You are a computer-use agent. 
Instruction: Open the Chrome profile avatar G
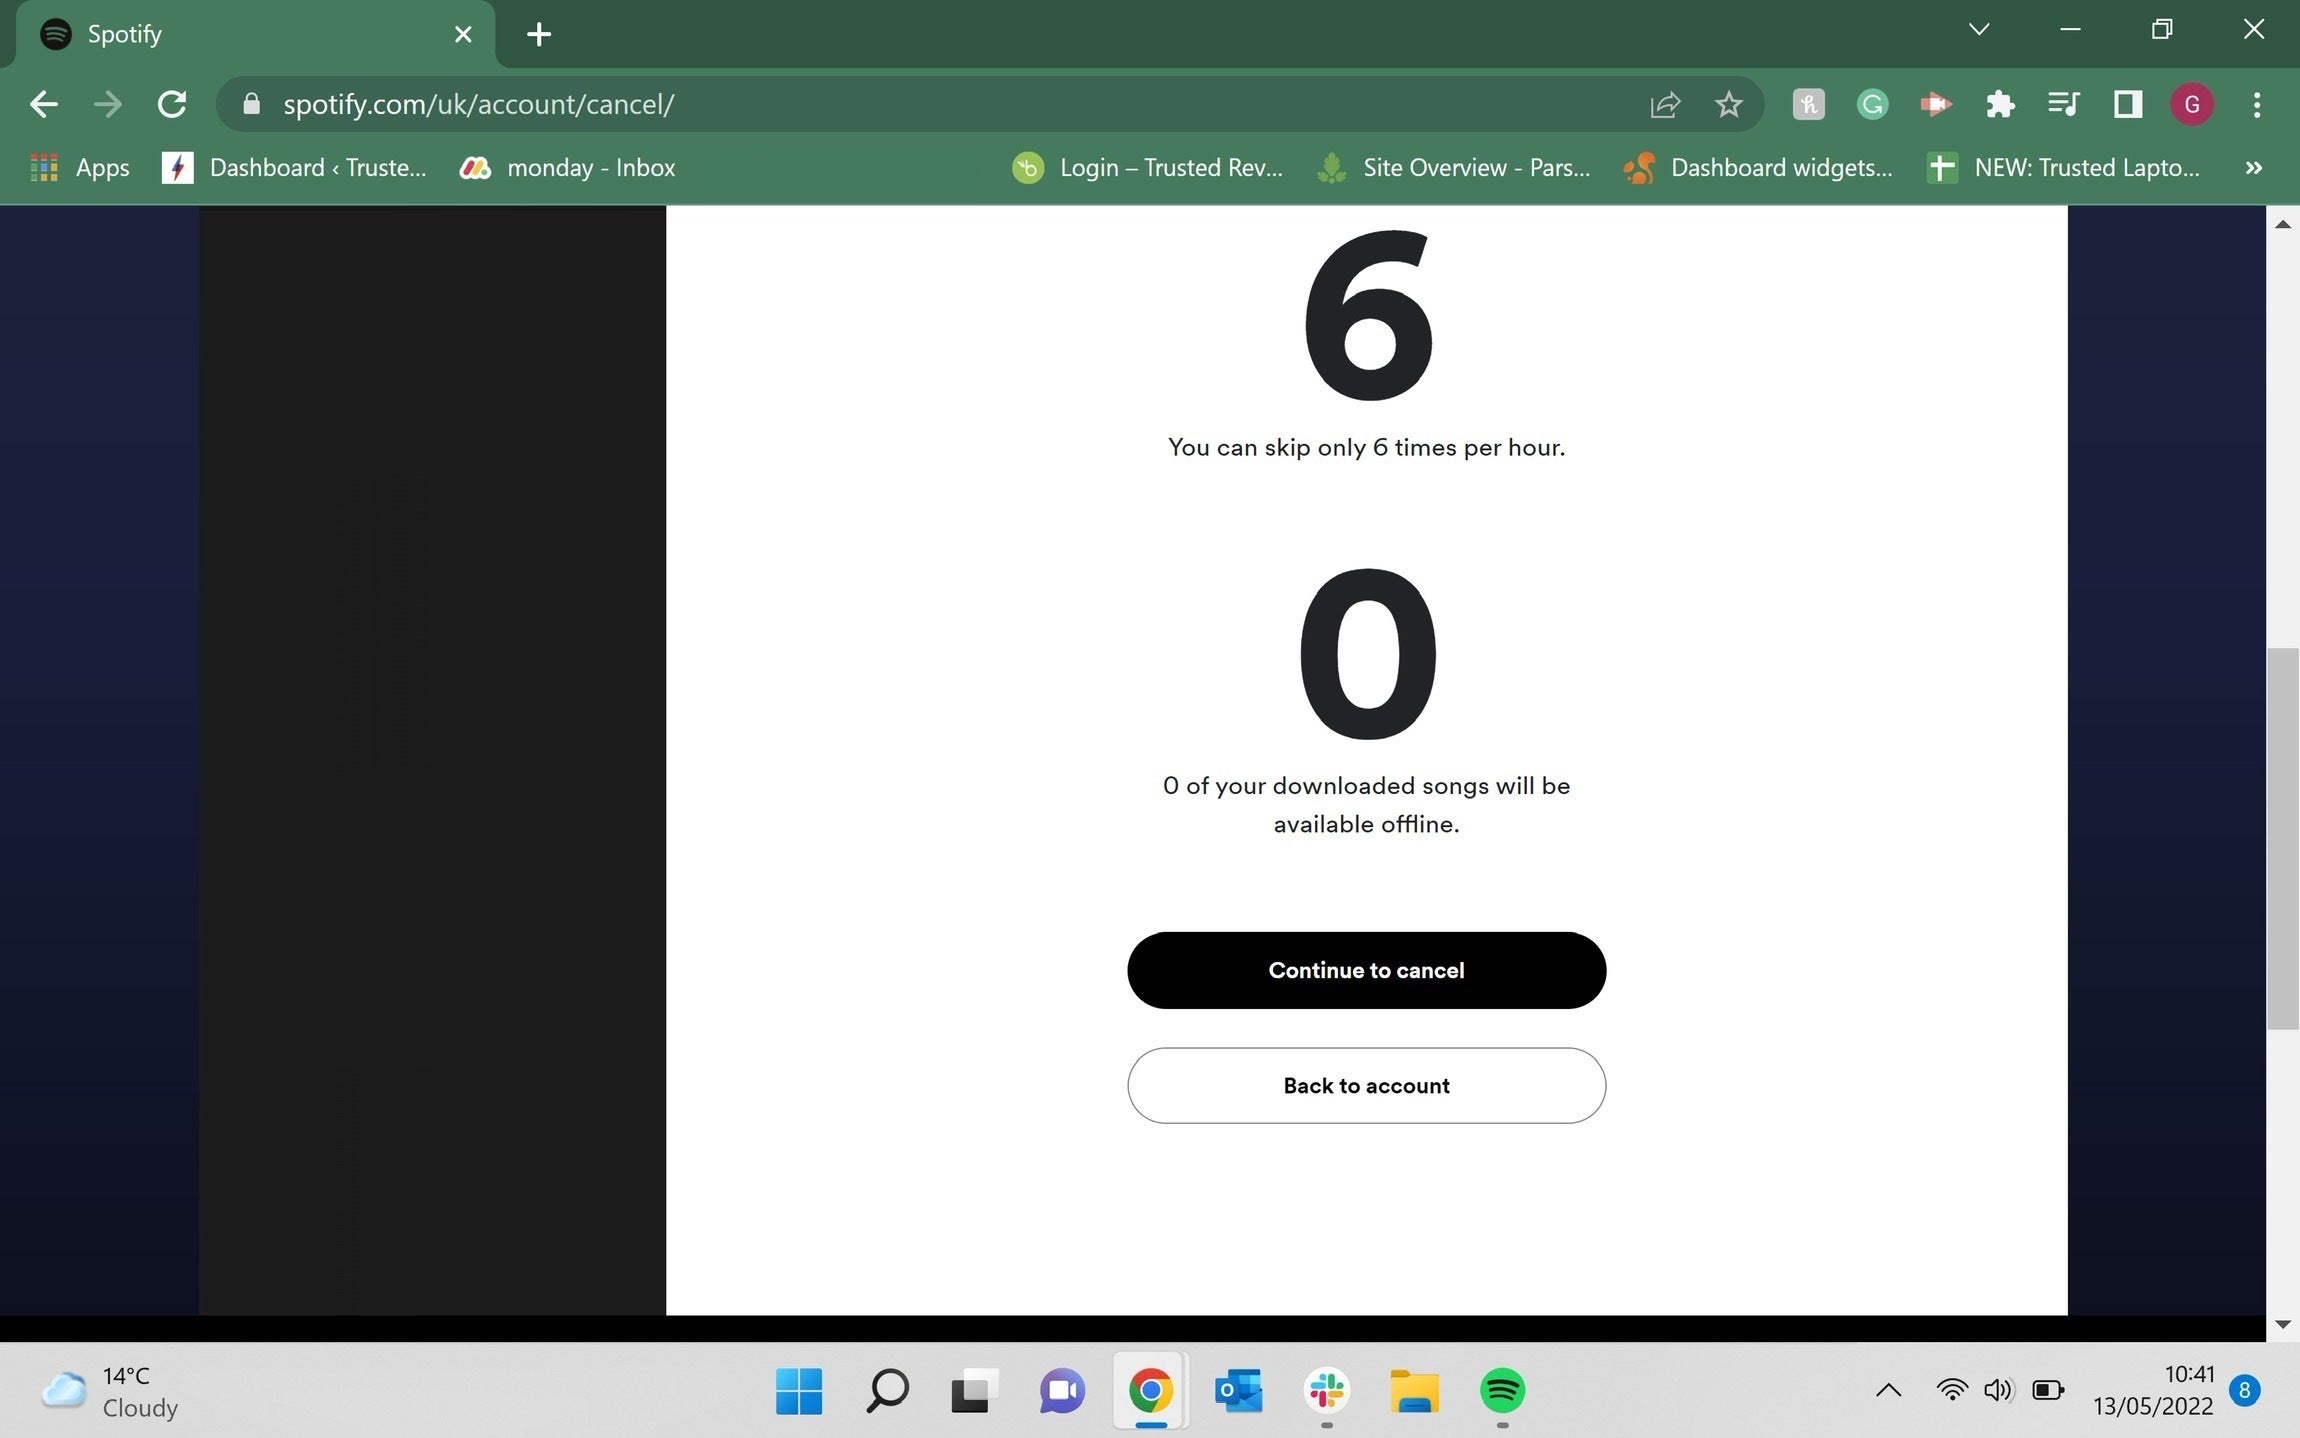coord(2192,104)
